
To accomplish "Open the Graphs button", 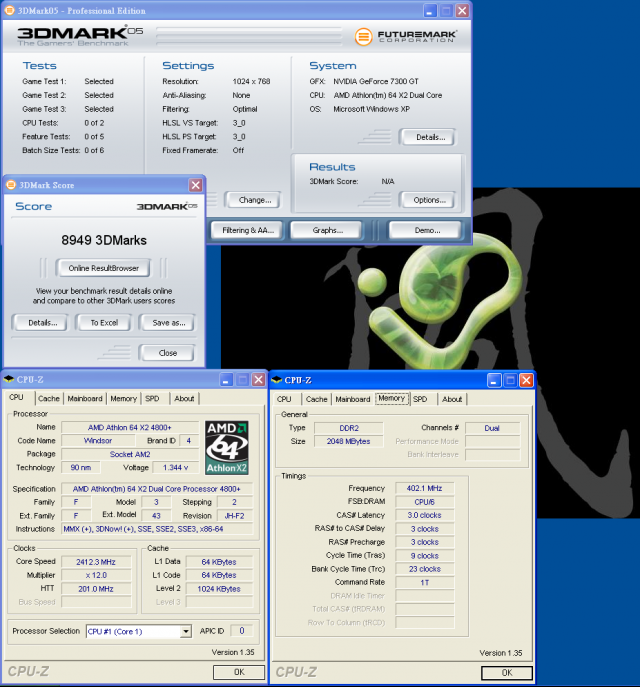I will coord(327,230).
